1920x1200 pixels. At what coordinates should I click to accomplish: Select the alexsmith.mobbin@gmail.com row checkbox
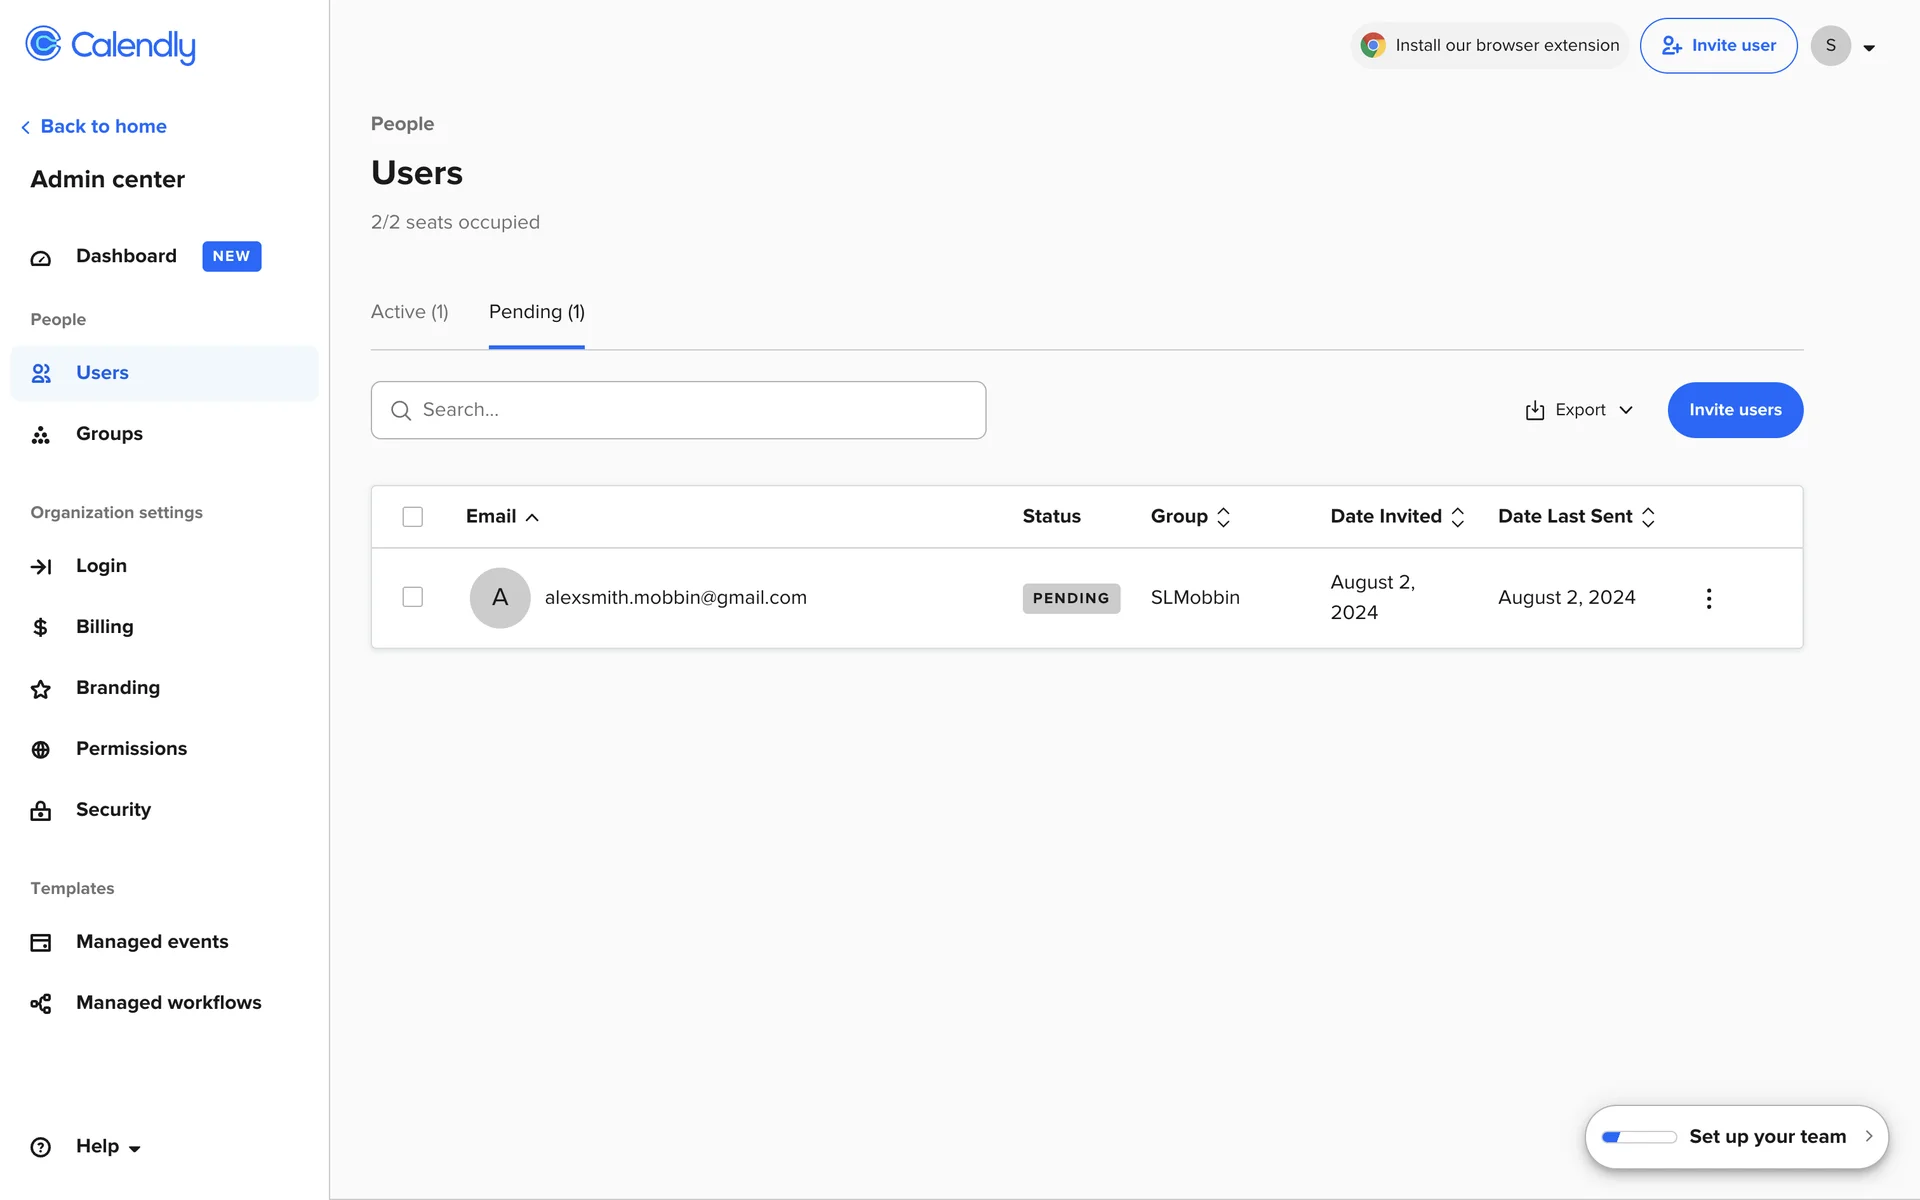412,597
